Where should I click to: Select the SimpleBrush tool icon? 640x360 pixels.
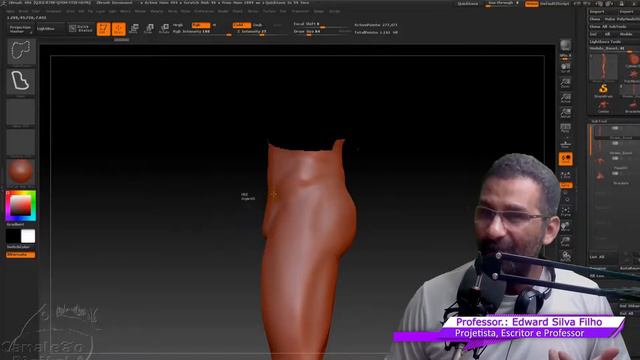pos(603,90)
